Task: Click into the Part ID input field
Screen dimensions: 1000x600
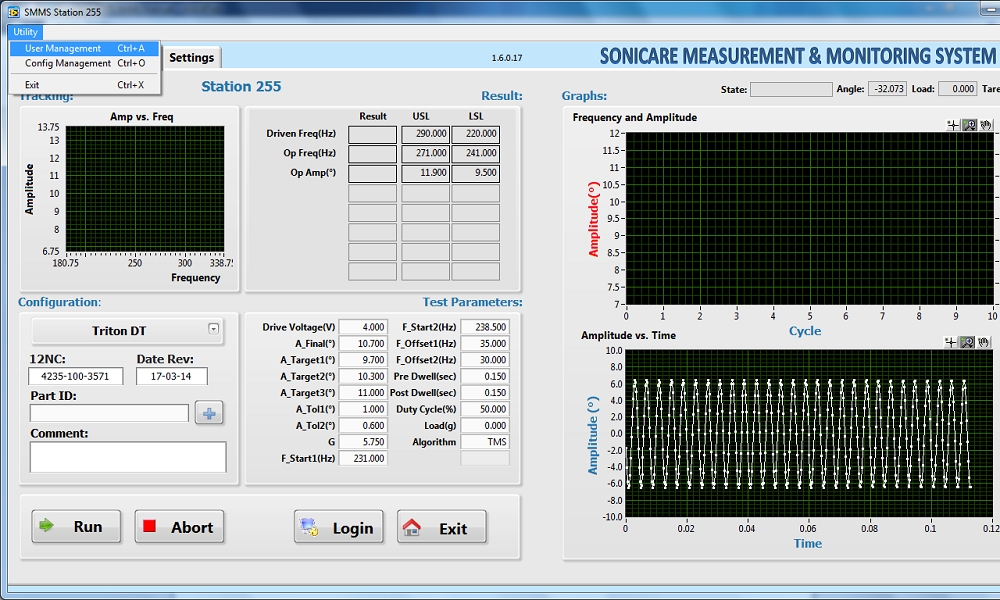Action: (109, 413)
